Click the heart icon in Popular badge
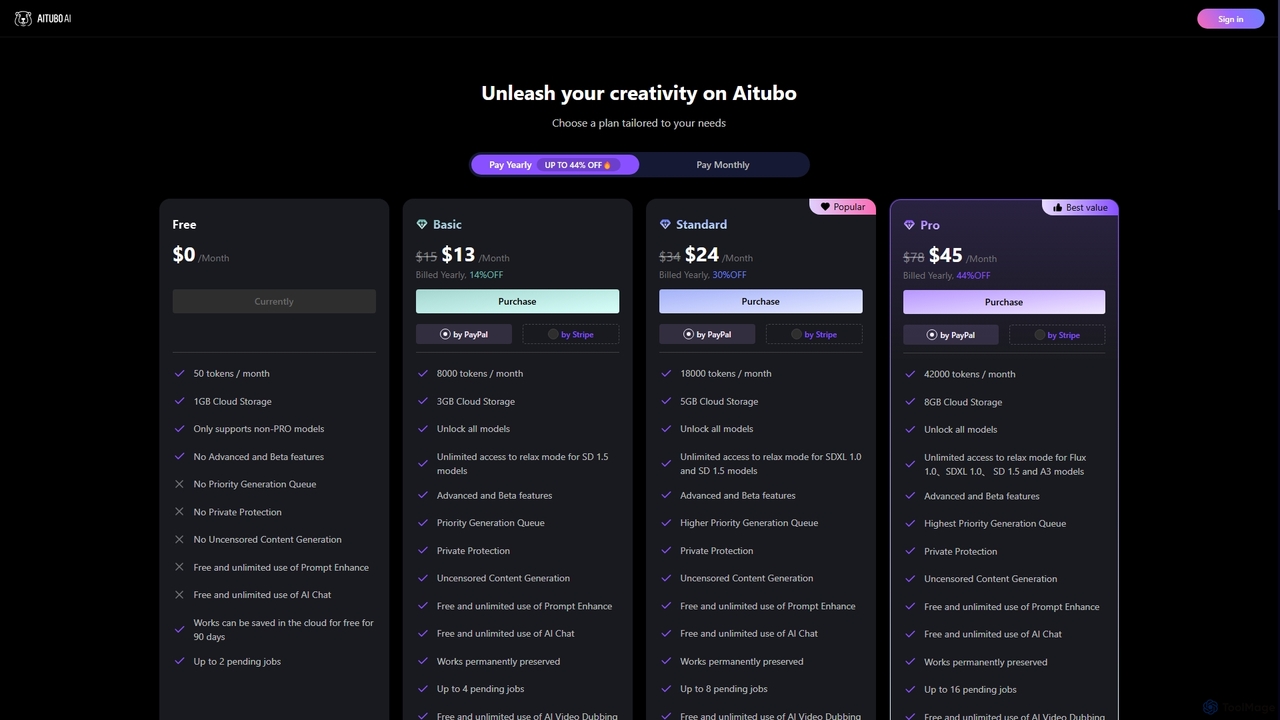1280x720 pixels. click(x=825, y=207)
